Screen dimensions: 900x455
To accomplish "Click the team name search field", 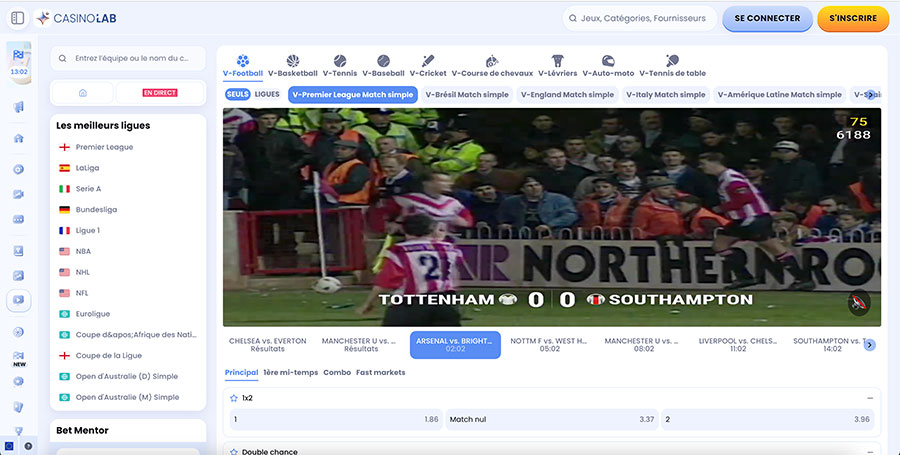I will [128, 58].
